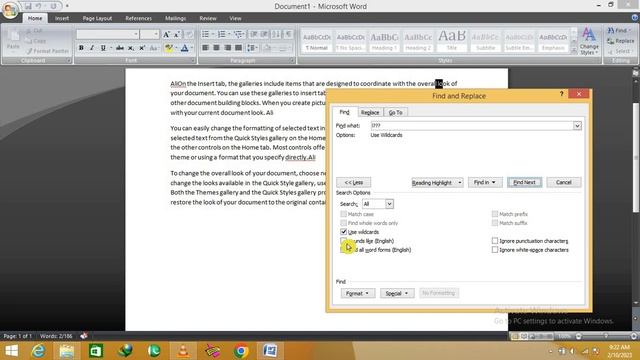
Task: Click the Save icon in Quick Access toolbar
Action: (28, 6)
